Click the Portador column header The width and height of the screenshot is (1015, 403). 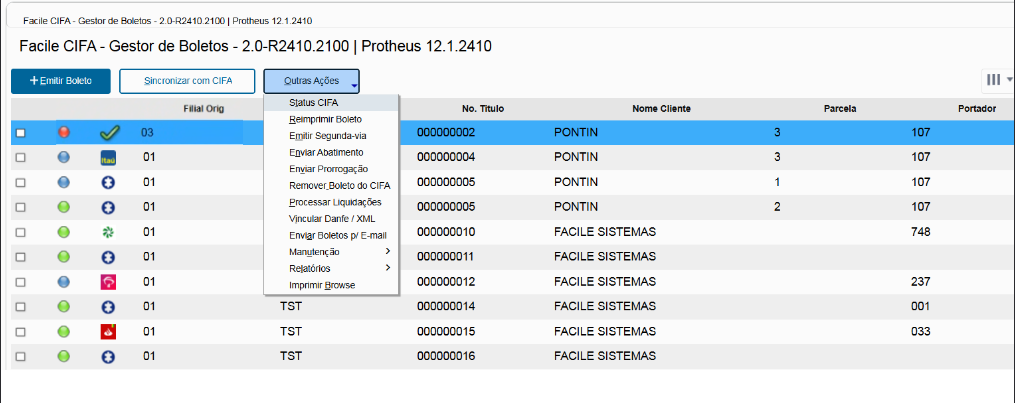977,109
